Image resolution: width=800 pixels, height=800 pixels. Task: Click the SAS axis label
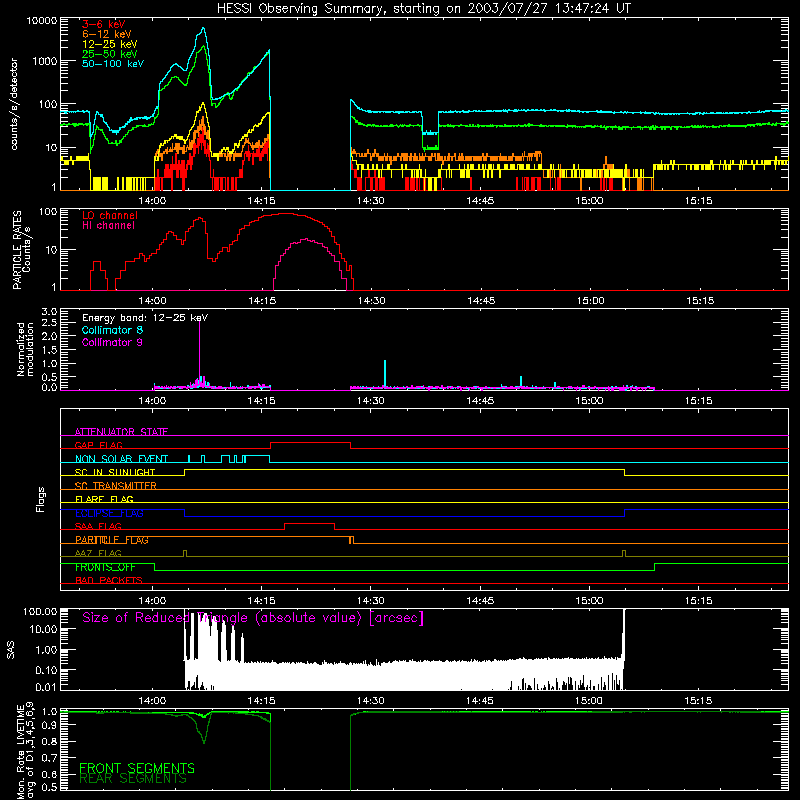[11, 650]
